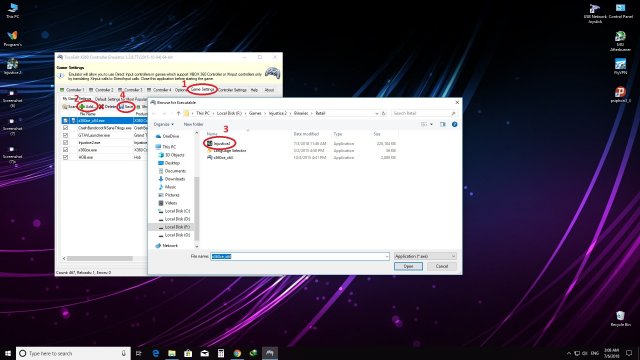Click the Delete button in x360ce toolbar
The width and height of the screenshot is (640, 360).
108,107
